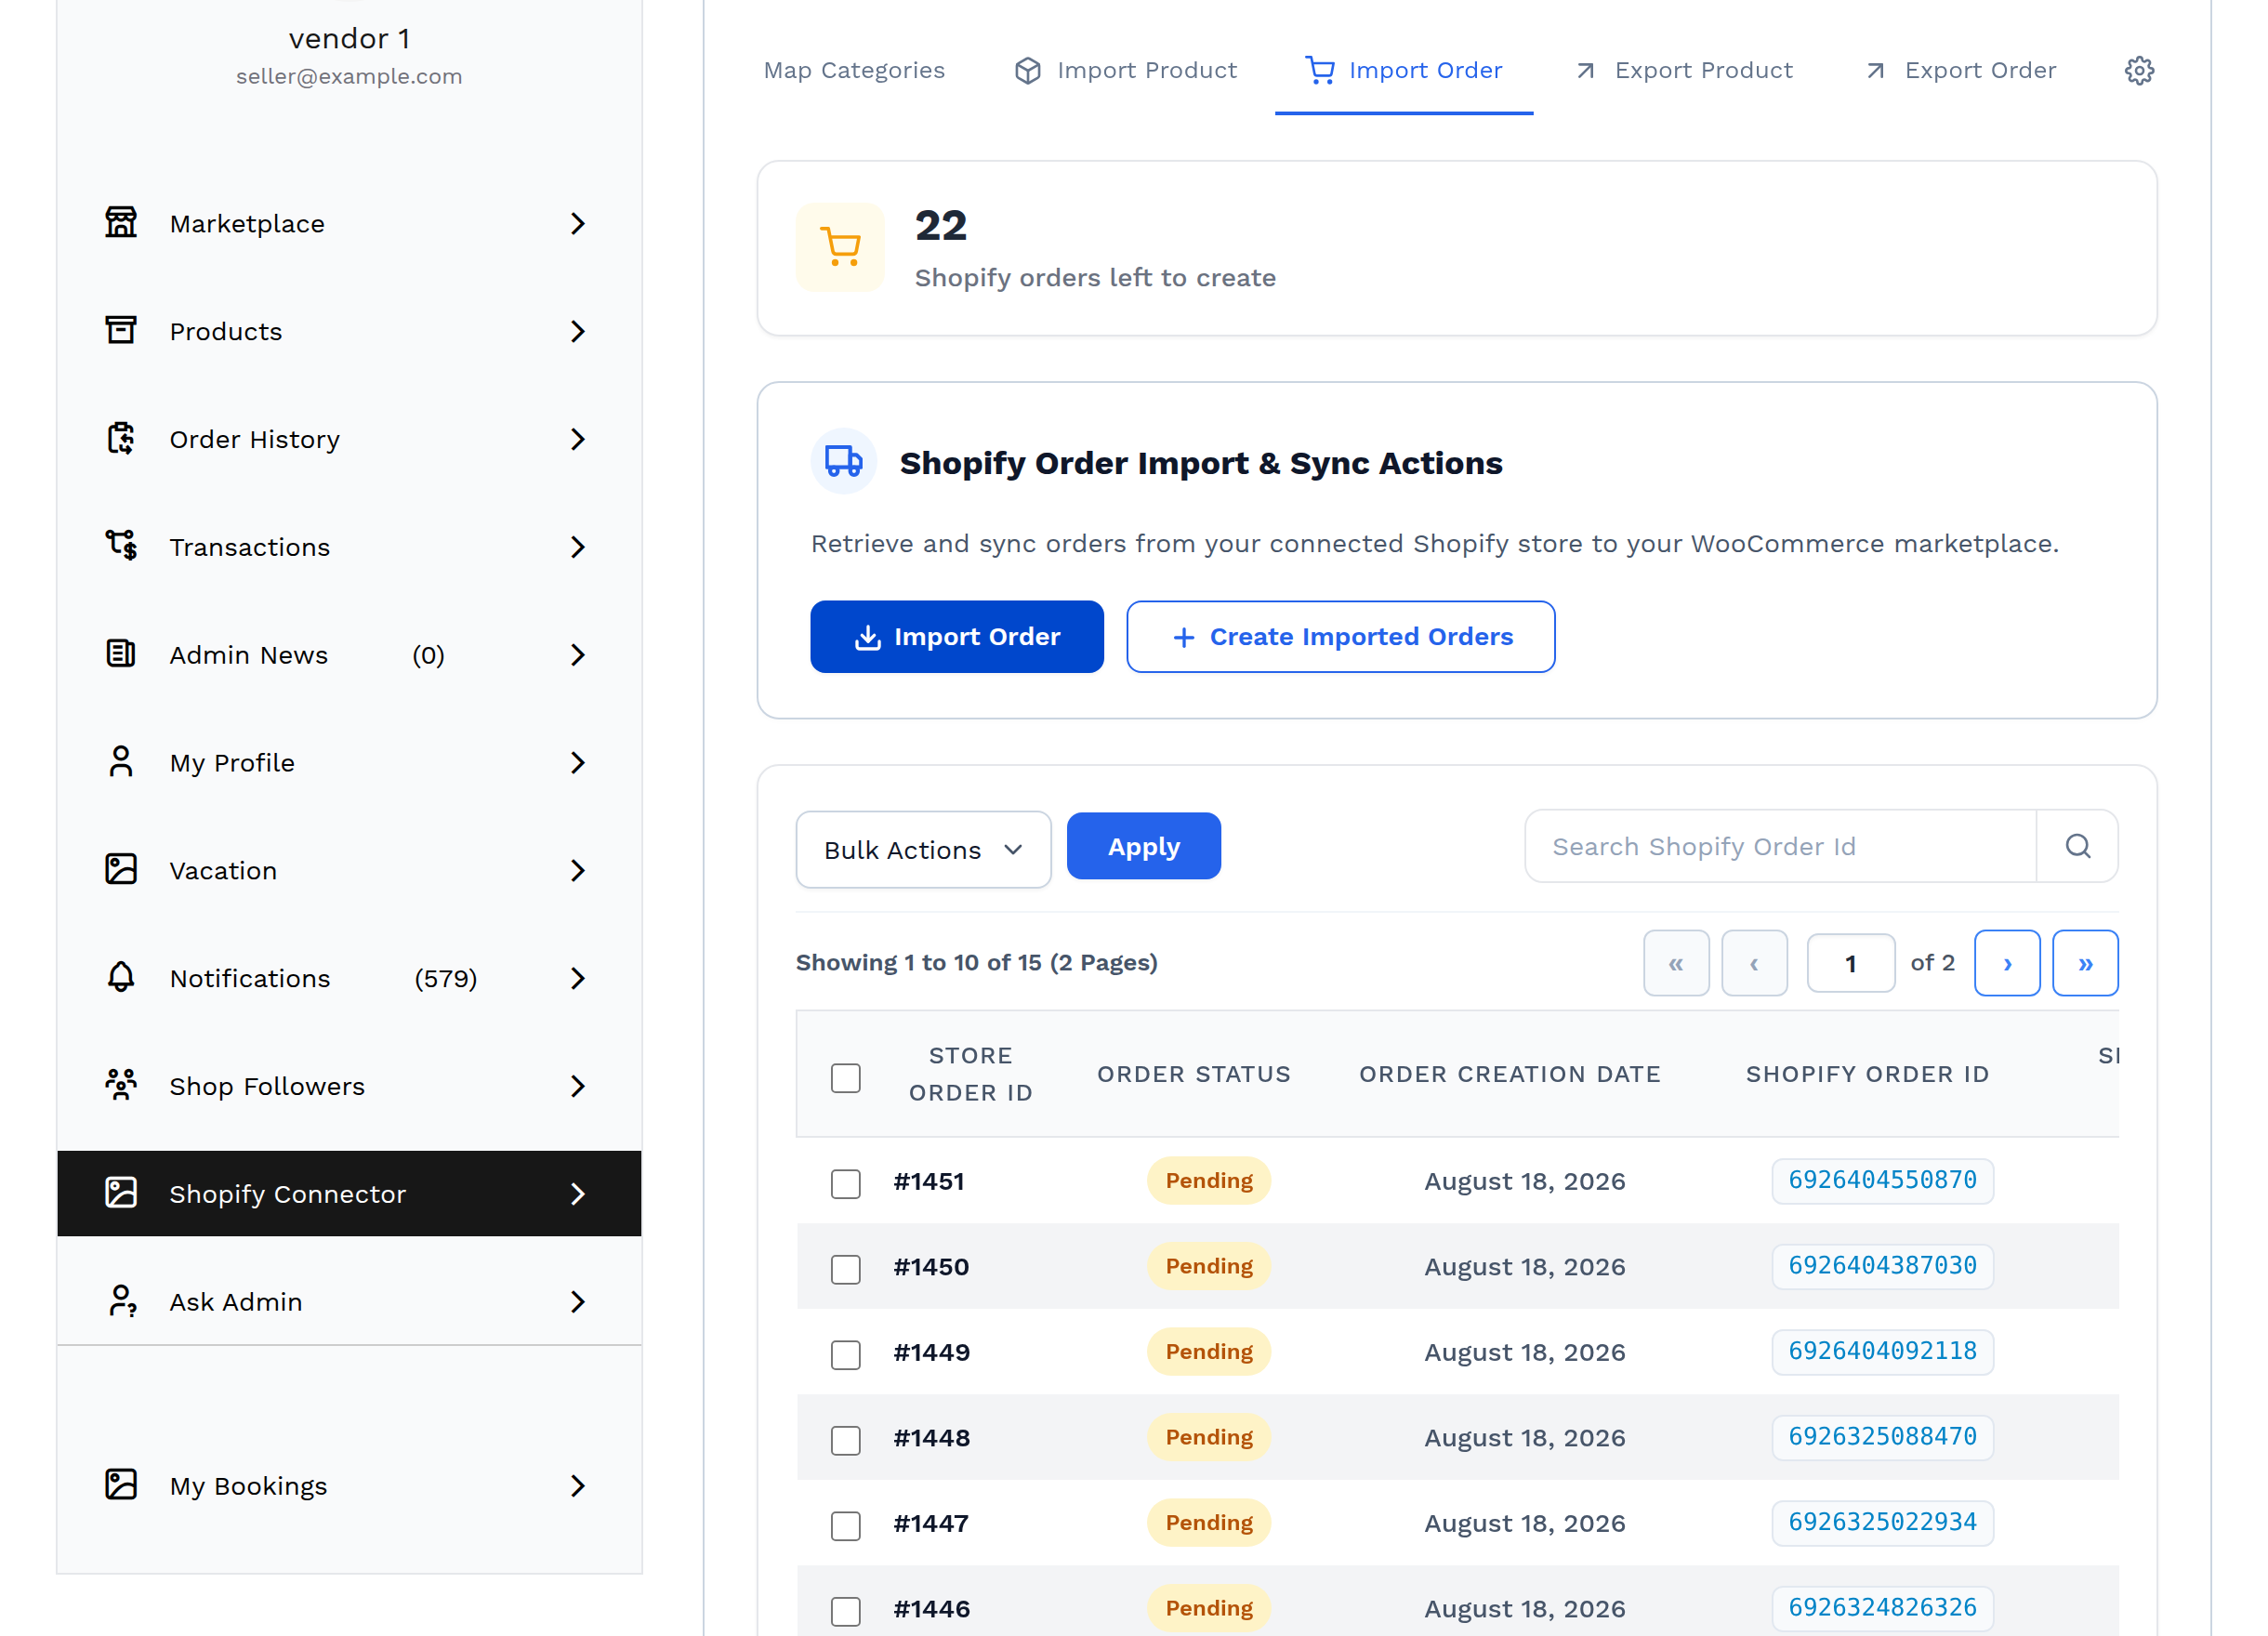Expand the Products menu chevron
Viewport: 2268px width, 1636px height.
(578, 331)
